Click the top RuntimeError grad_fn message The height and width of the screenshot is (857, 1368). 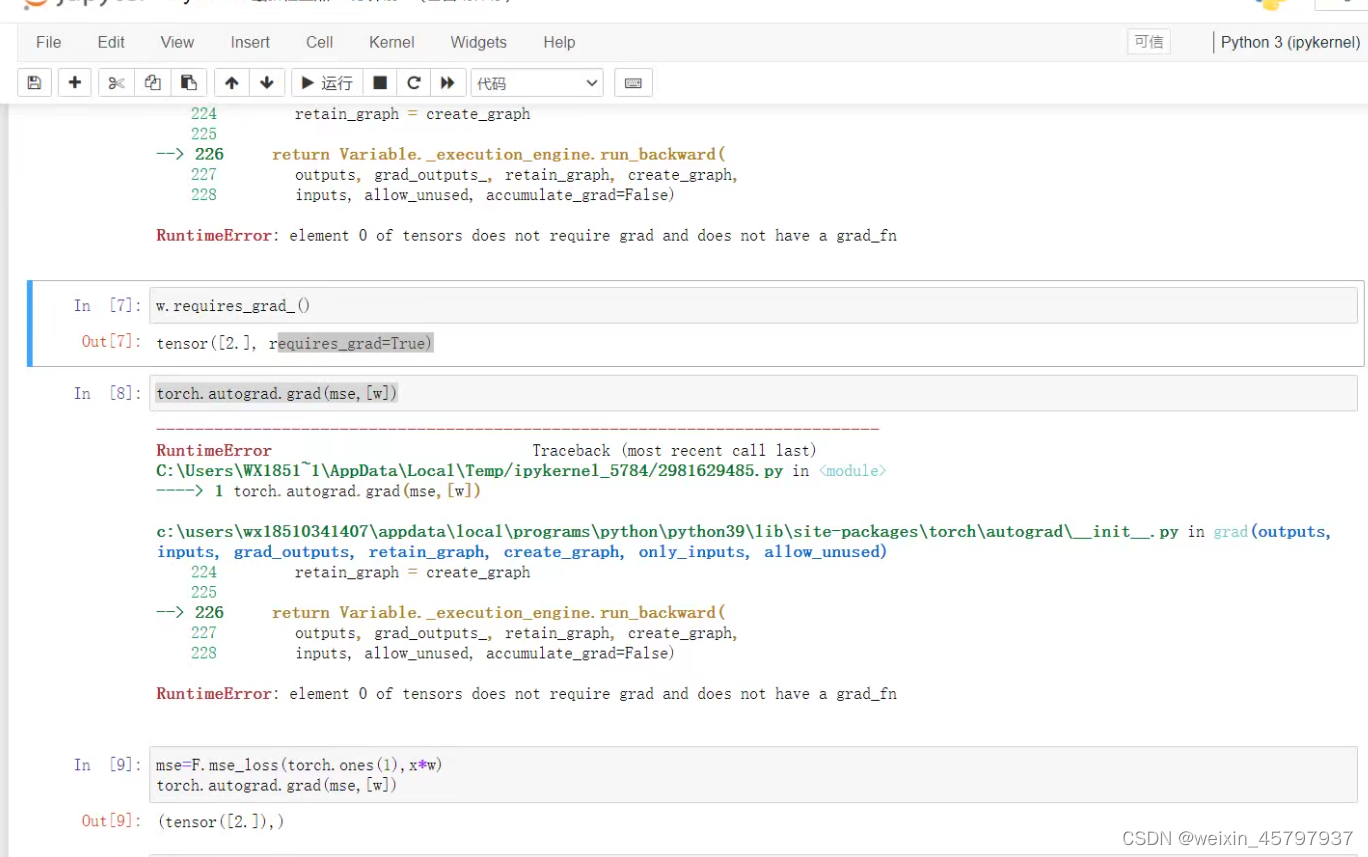coord(526,235)
